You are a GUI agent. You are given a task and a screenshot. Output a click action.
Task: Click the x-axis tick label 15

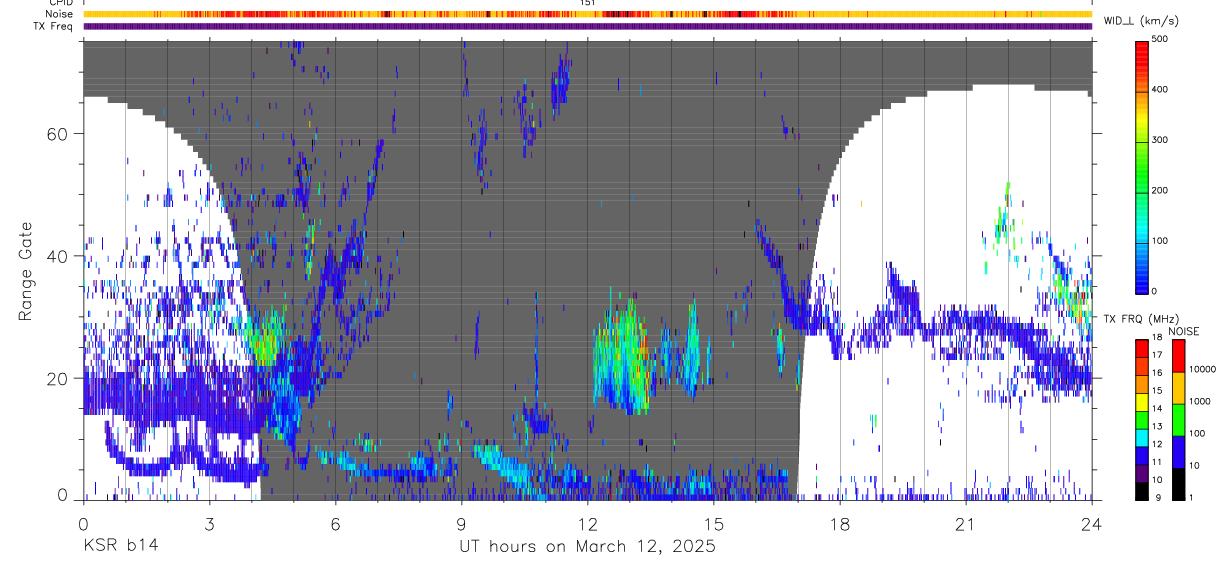pyautogui.click(x=713, y=524)
